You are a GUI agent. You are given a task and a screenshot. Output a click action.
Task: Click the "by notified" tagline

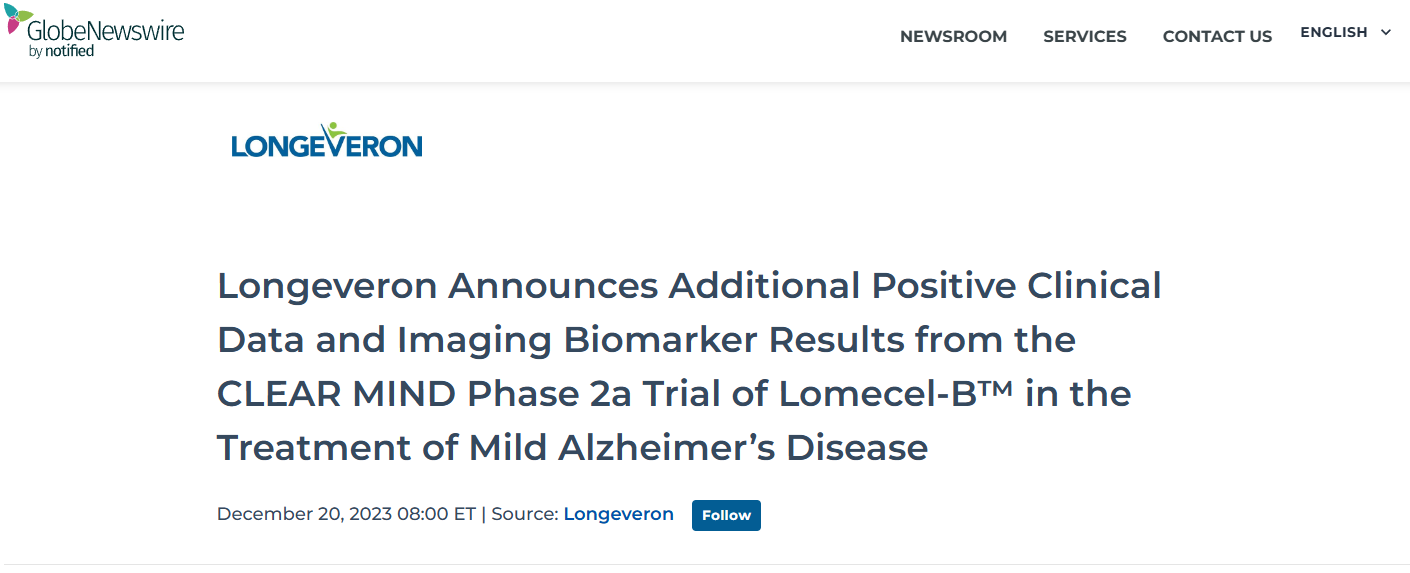pos(61,51)
